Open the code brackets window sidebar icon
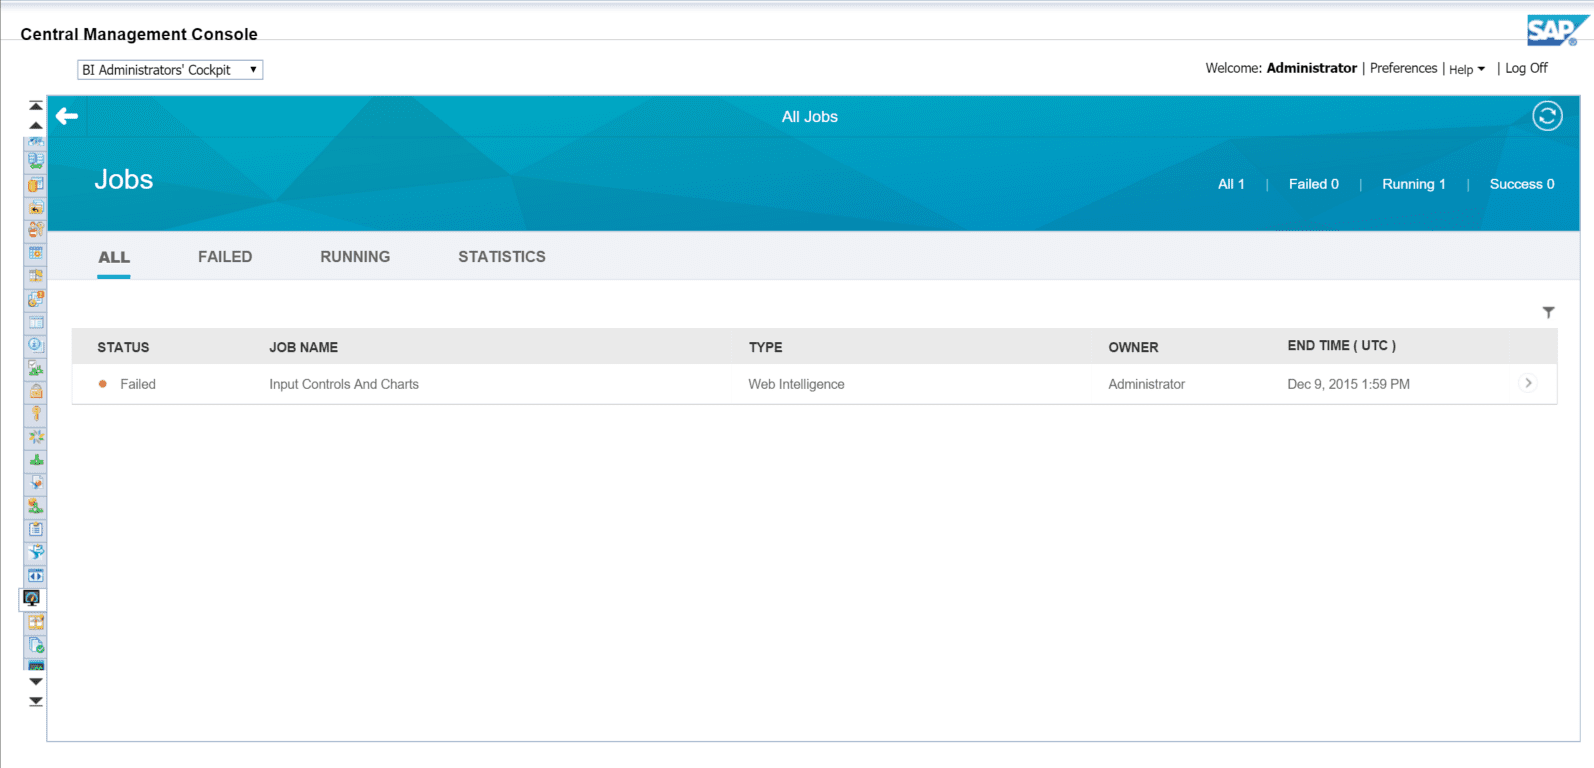This screenshot has width=1594, height=768. point(36,575)
